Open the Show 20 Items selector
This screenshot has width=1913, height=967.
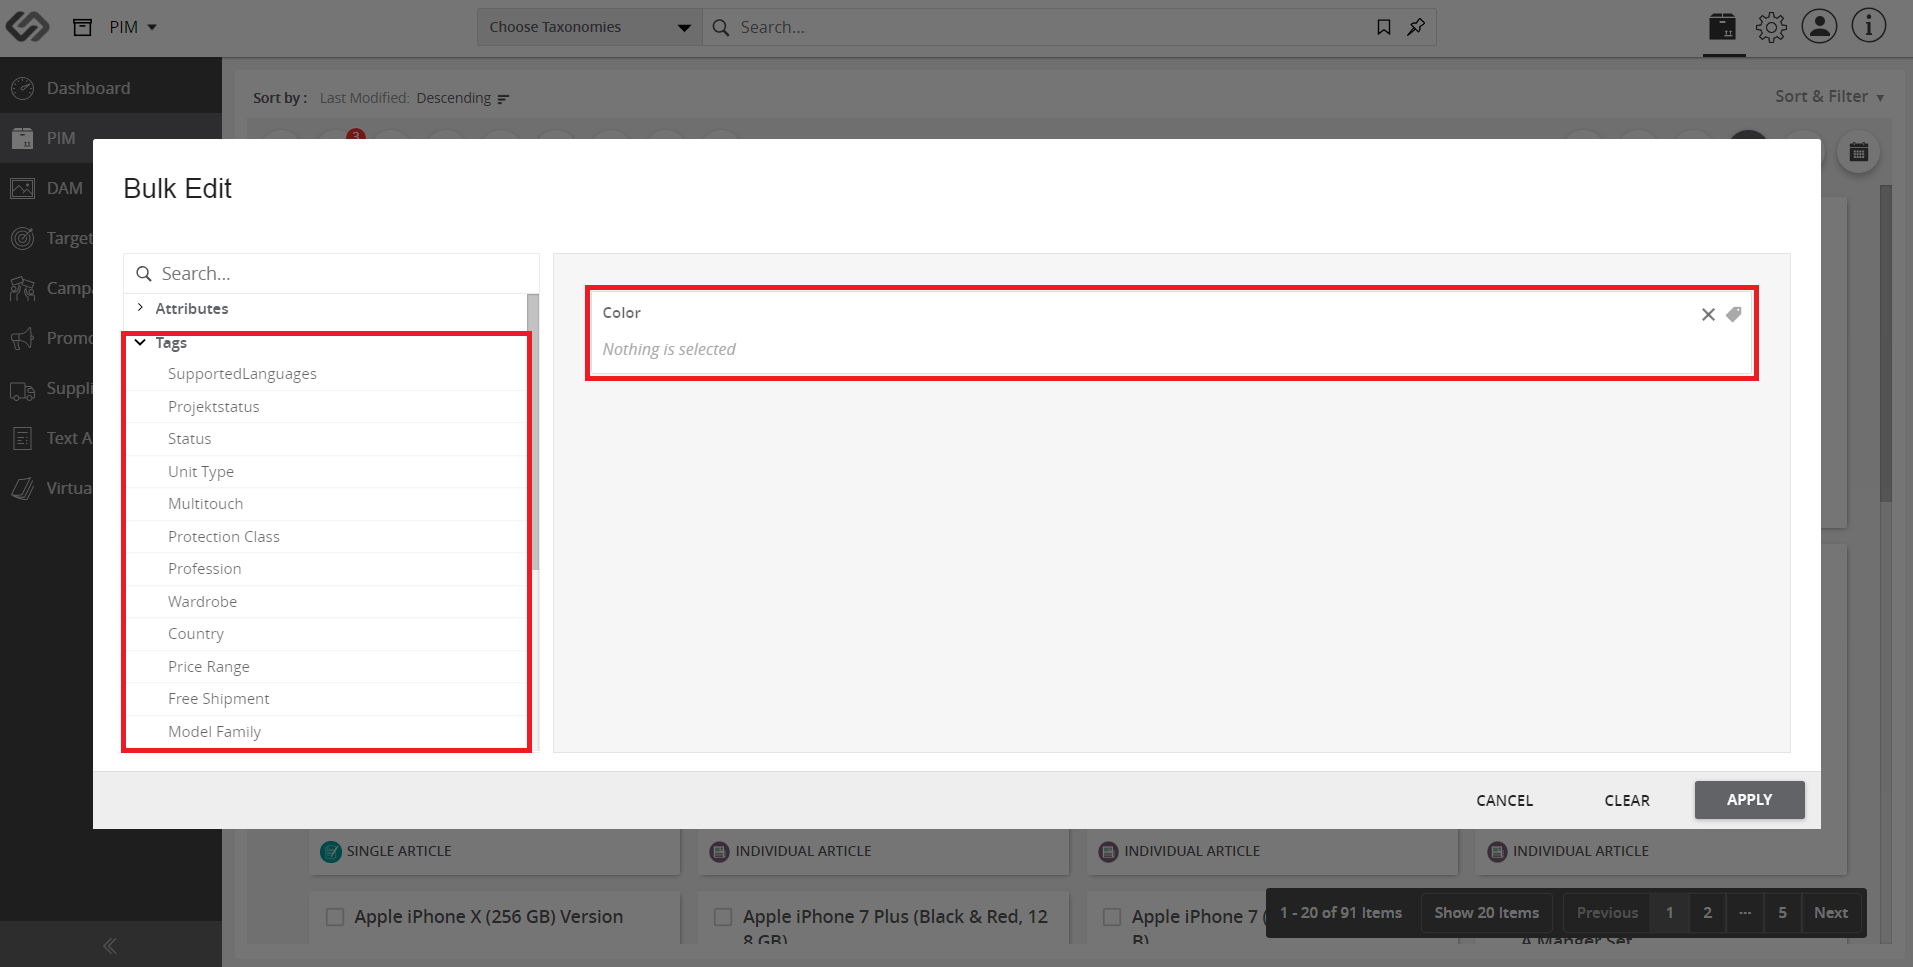1486,913
